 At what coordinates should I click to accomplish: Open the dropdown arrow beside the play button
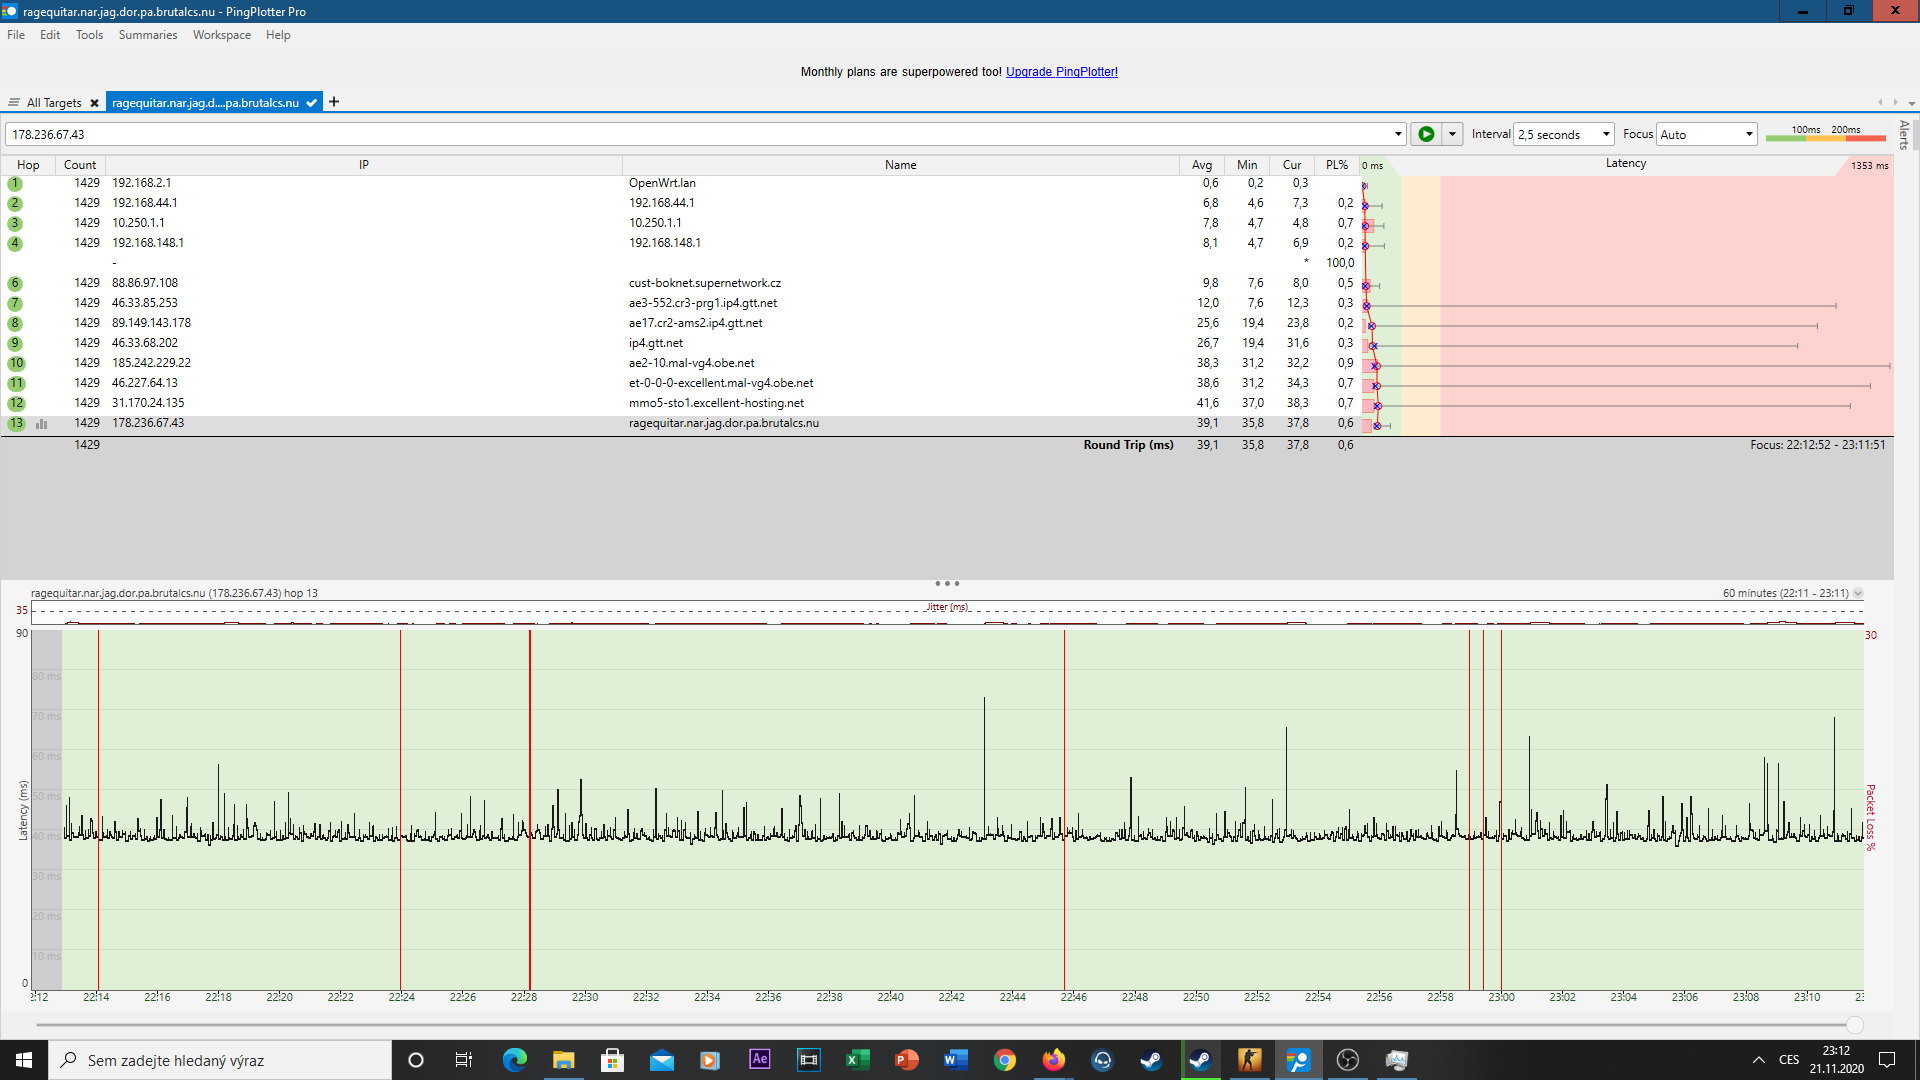1452,134
